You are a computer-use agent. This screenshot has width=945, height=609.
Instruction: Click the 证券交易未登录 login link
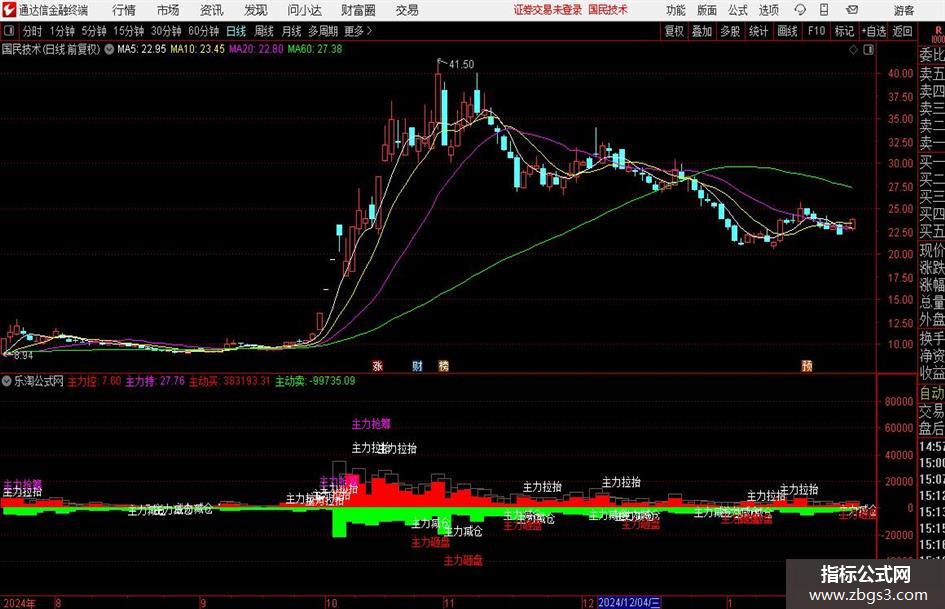[x=548, y=10]
